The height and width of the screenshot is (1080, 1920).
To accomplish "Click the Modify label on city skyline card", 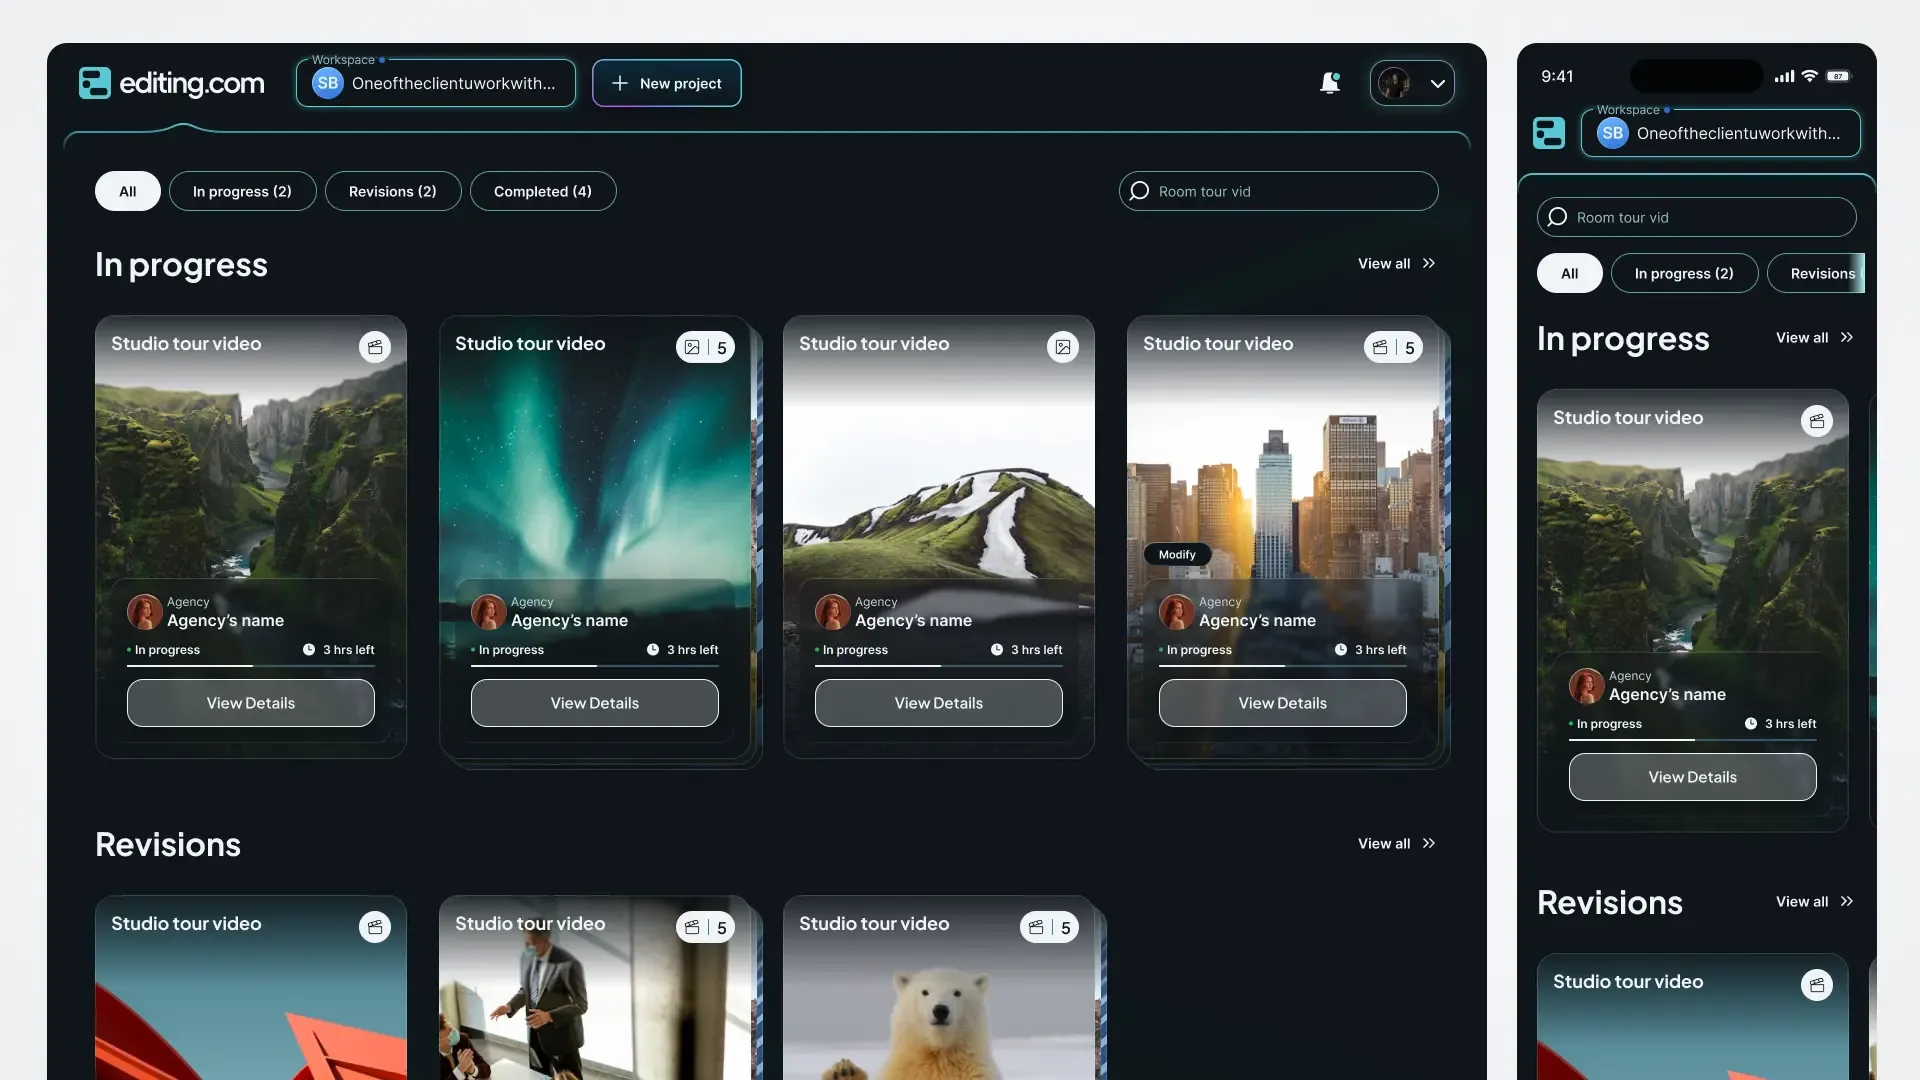I will (1177, 554).
